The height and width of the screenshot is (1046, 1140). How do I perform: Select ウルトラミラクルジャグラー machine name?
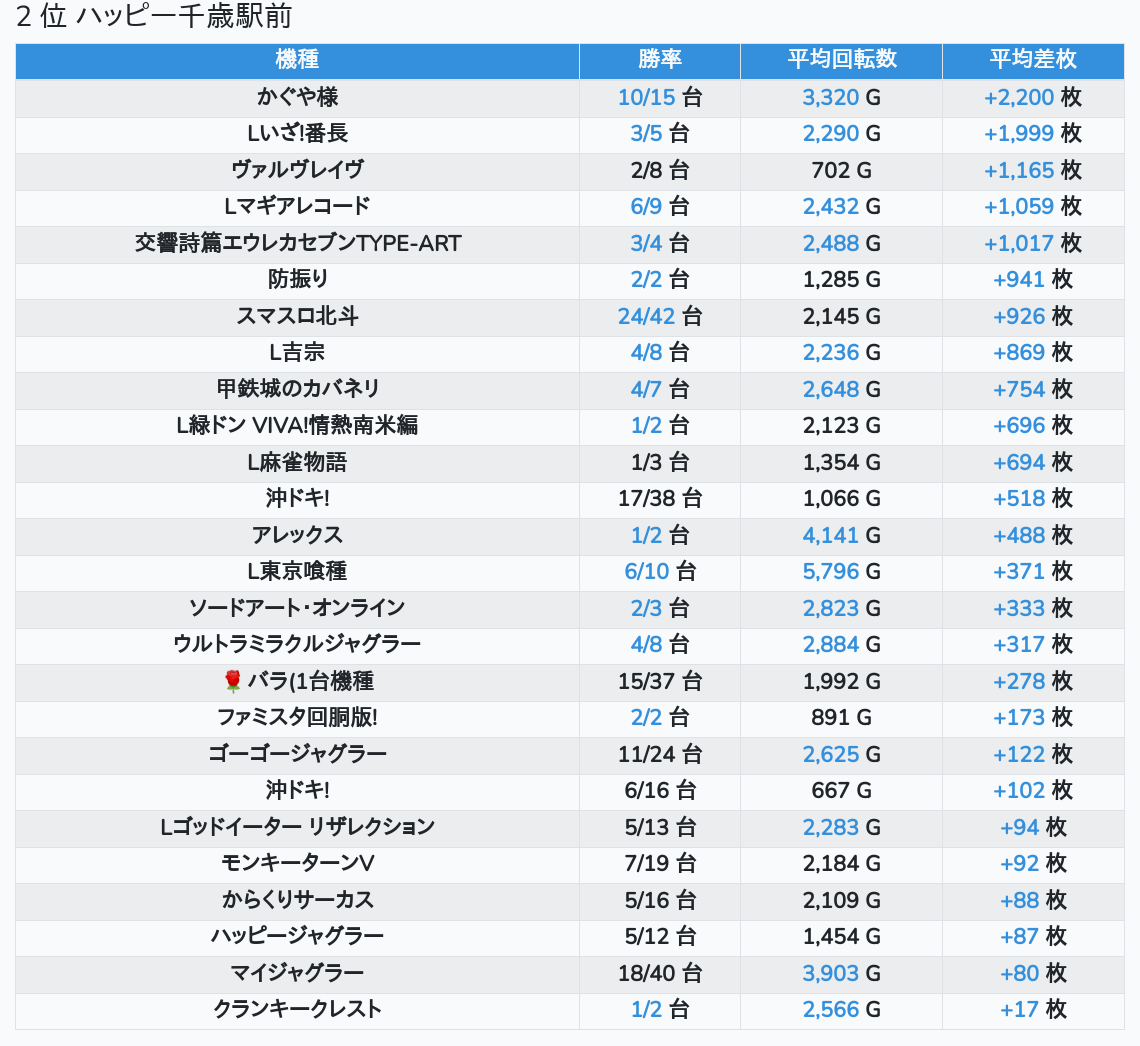click(297, 644)
